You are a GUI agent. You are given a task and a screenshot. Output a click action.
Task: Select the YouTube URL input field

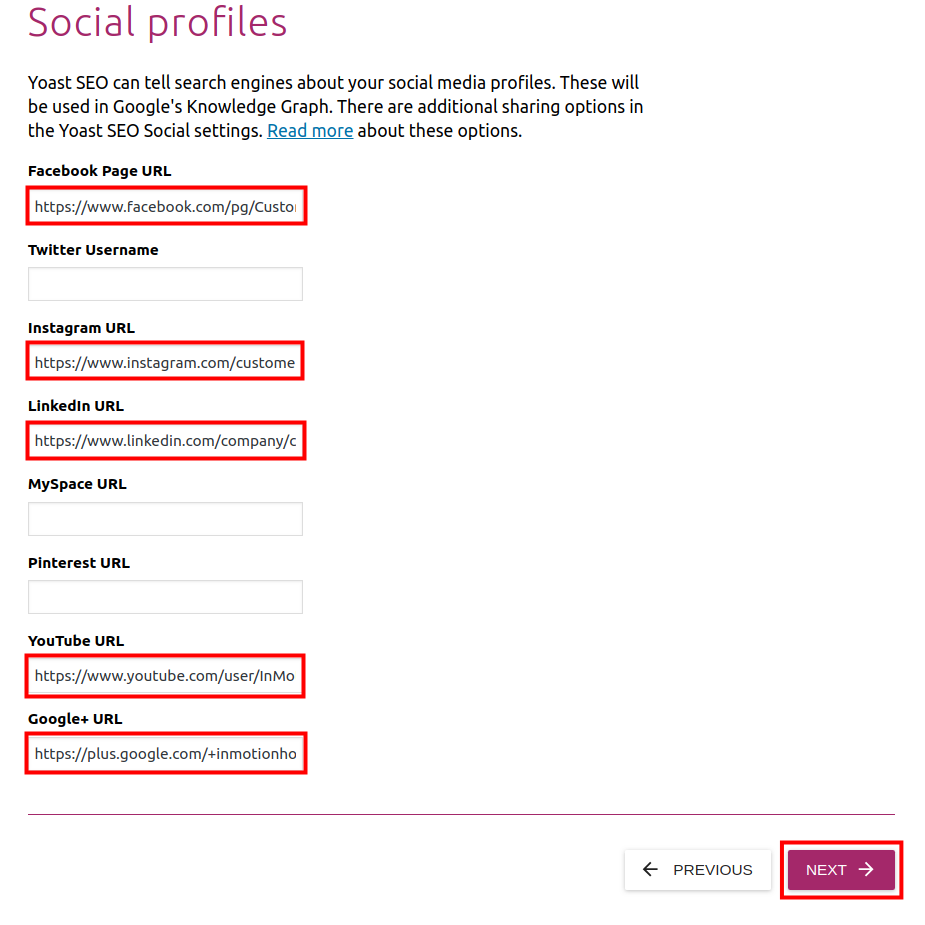coord(165,676)
